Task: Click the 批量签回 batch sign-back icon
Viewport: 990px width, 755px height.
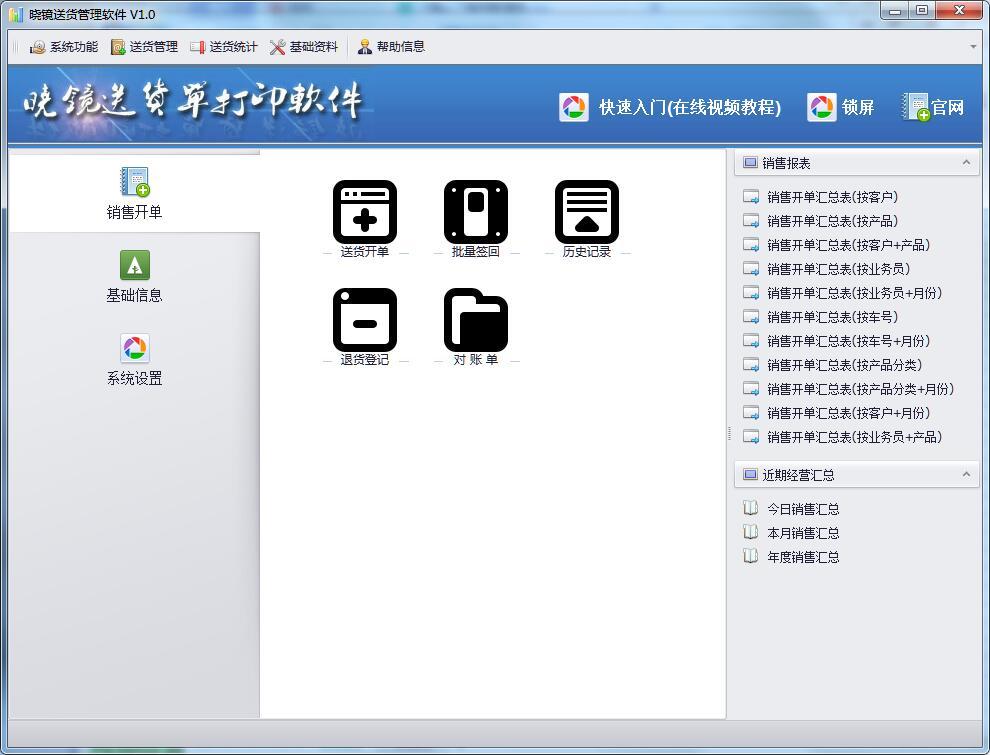Action: coord(476,212)
